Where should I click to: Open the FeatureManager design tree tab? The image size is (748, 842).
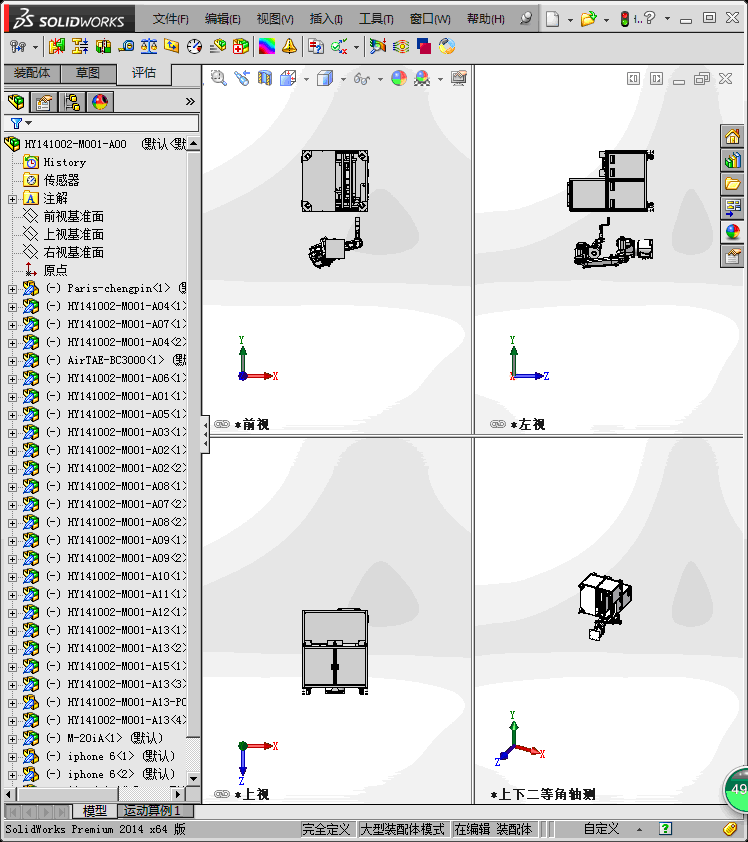click(16, 101)
